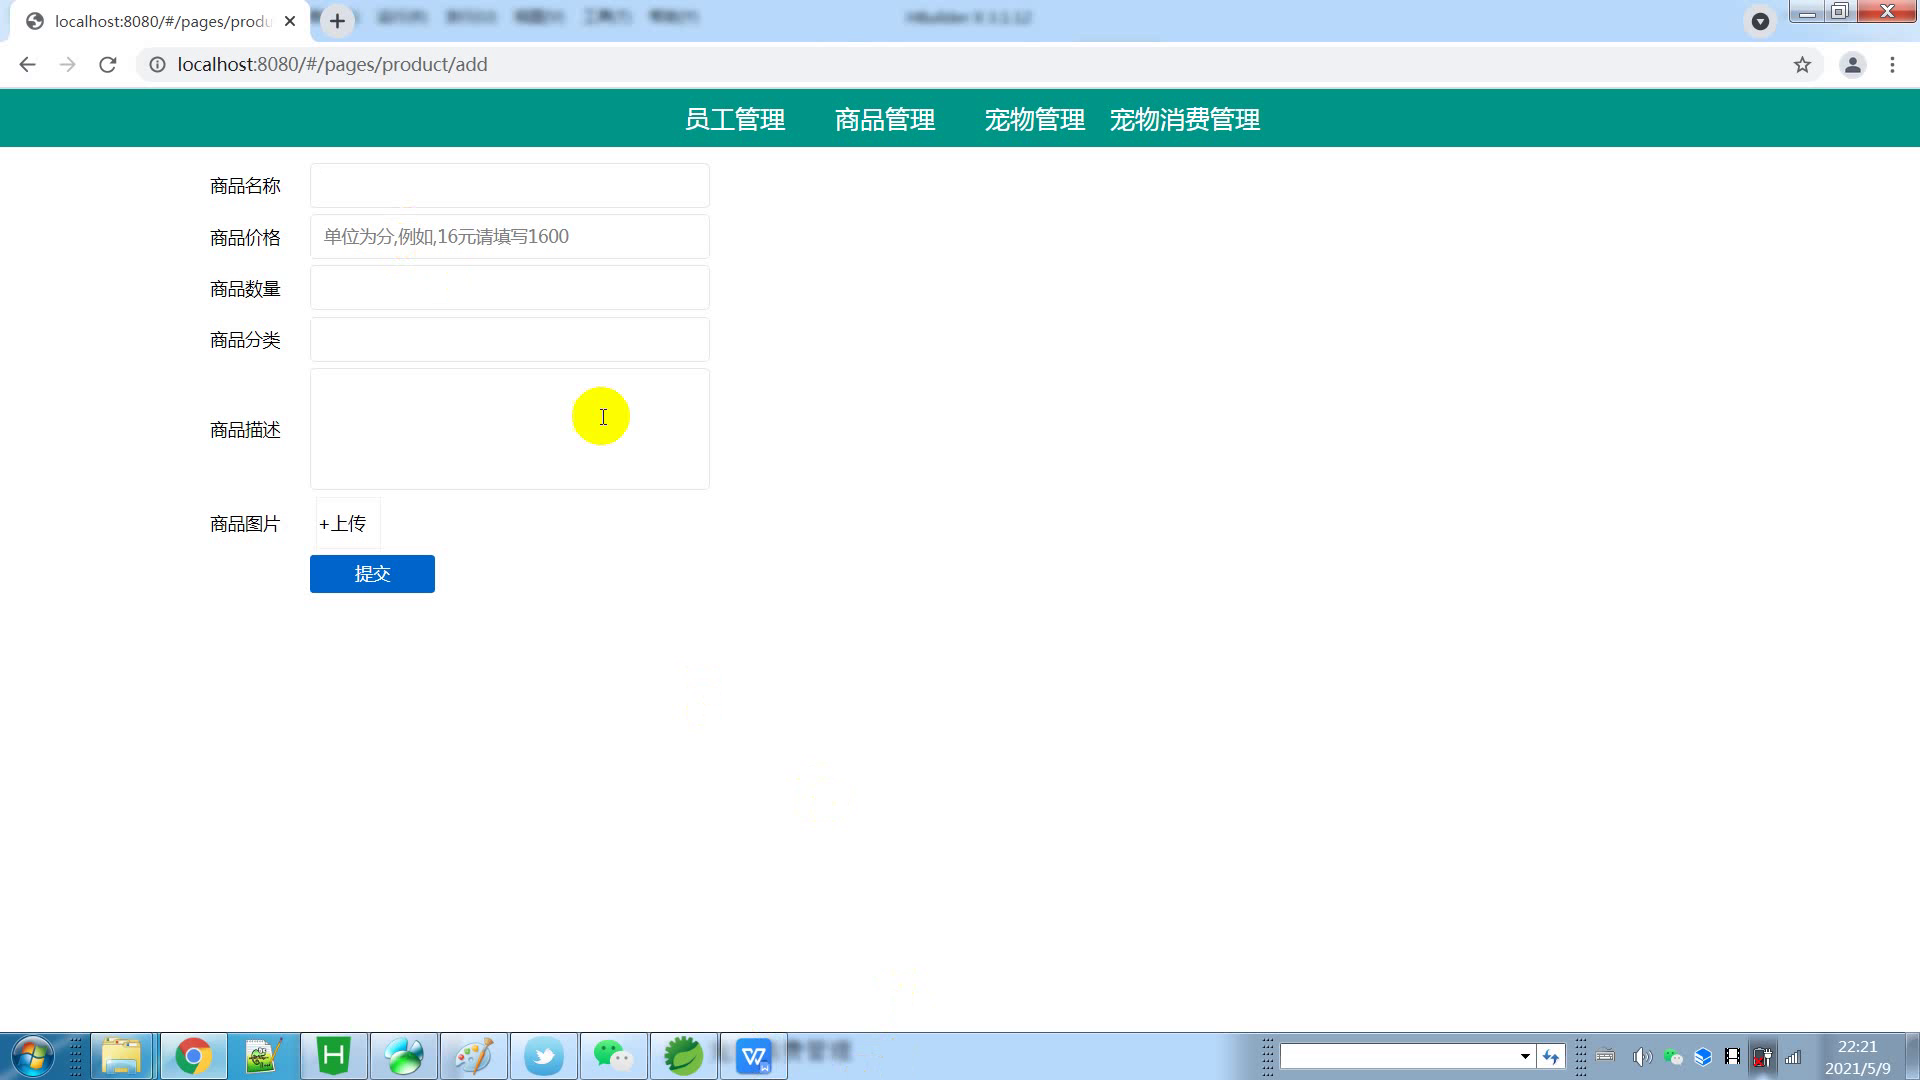Viewport: 1920px width, 1080px height.
Task: Open 商品管理 navigation menu
Action: [x=885, y=120]
